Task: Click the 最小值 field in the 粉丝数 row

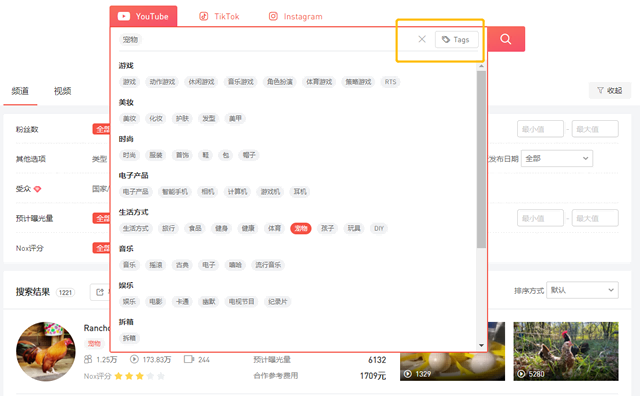Action: coord(540,129)
